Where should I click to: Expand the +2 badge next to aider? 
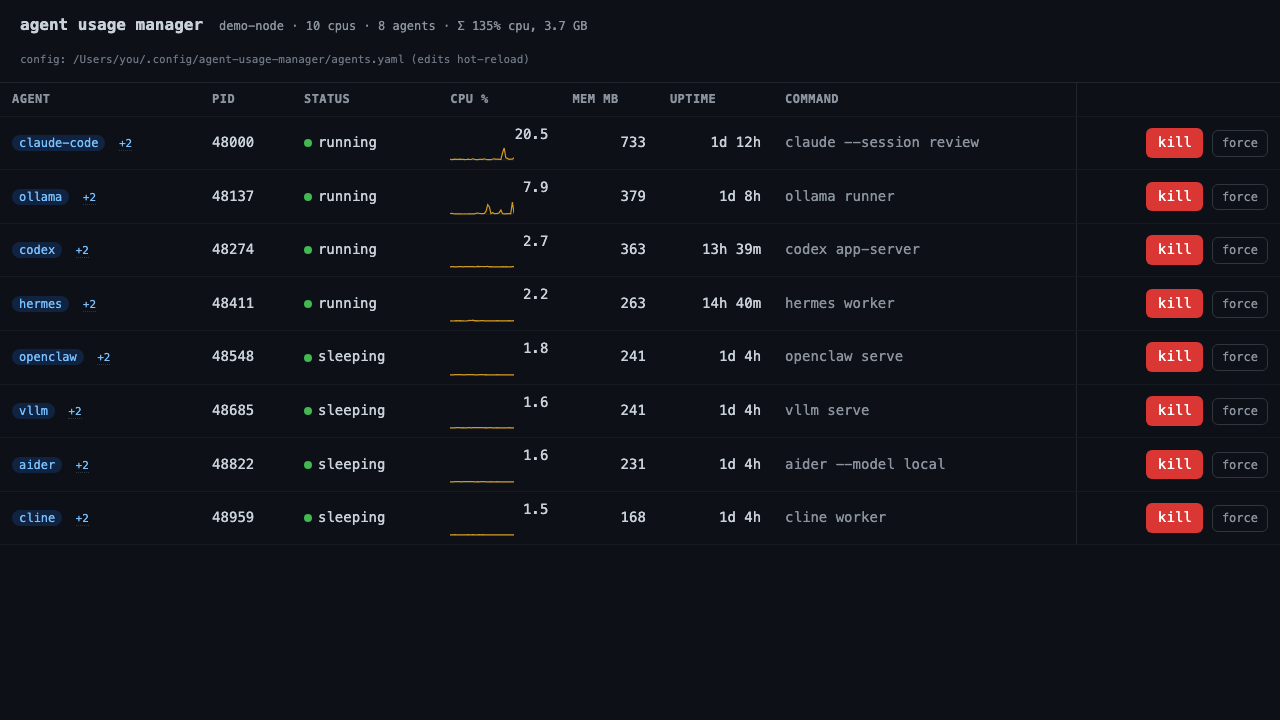(x=82, y=465)
